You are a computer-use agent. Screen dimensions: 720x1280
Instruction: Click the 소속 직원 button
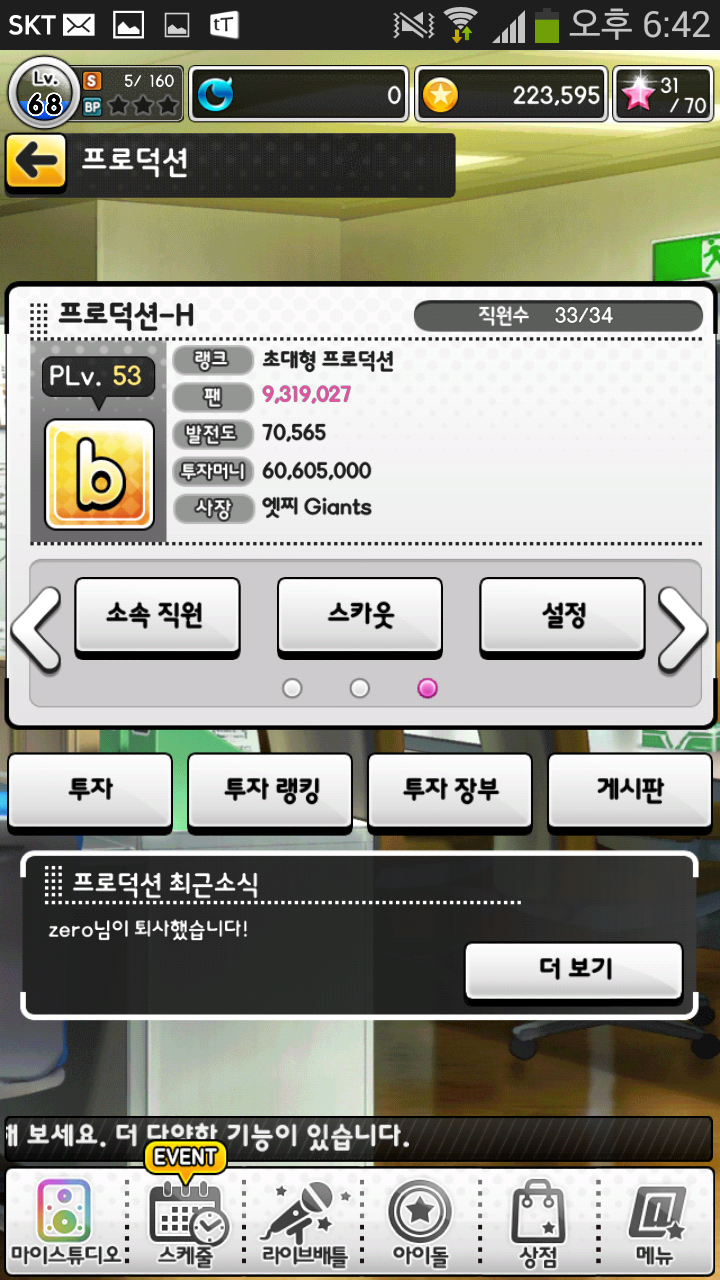(x=157, y=617)
